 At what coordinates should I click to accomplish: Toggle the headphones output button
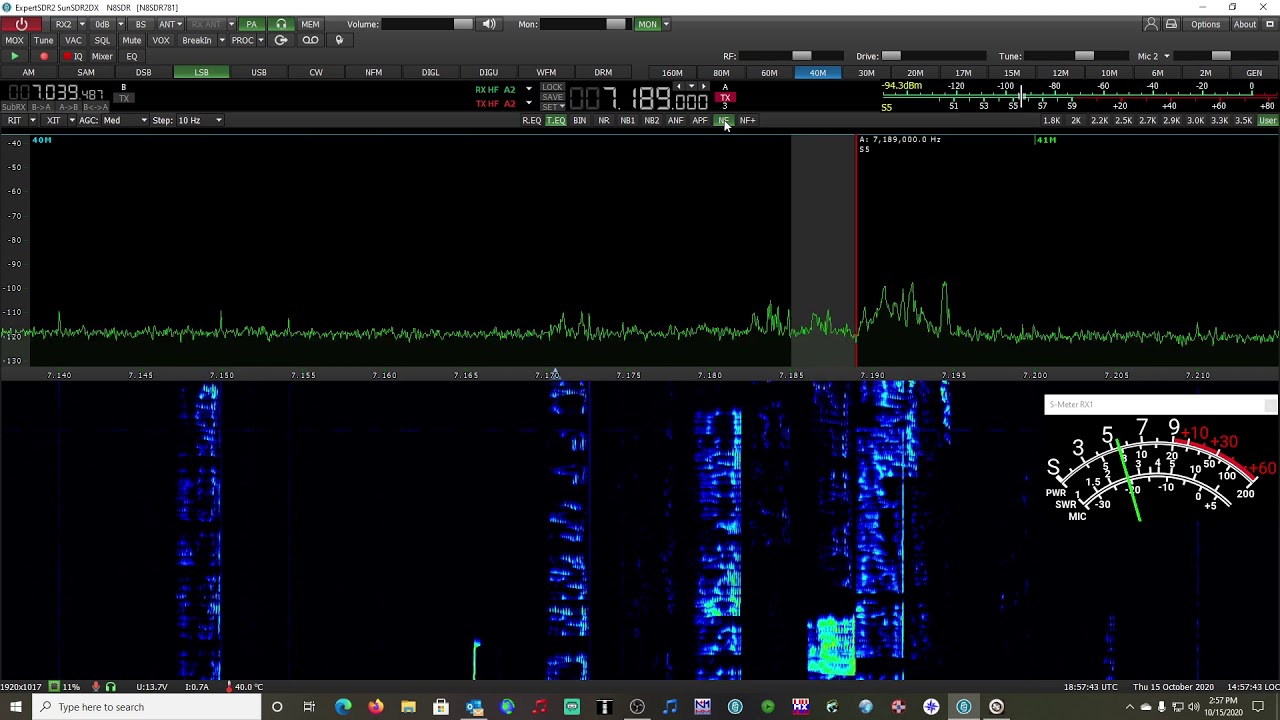(281, 24)
